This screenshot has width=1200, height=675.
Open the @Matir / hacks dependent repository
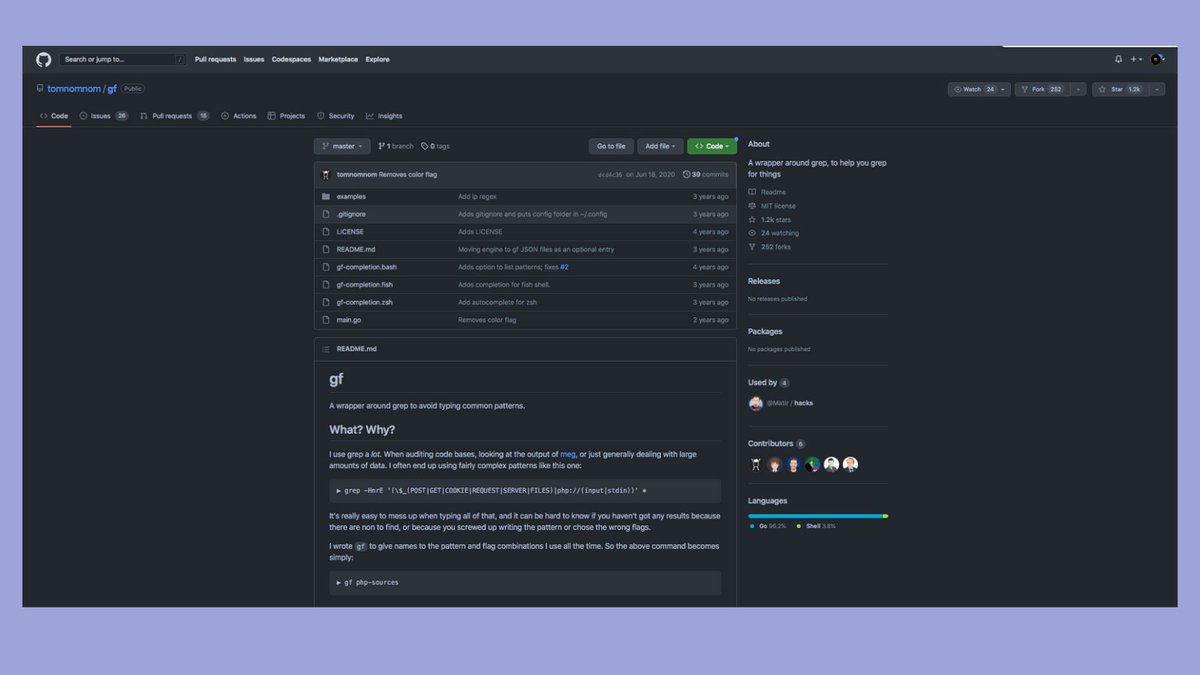tap(789, 403)
